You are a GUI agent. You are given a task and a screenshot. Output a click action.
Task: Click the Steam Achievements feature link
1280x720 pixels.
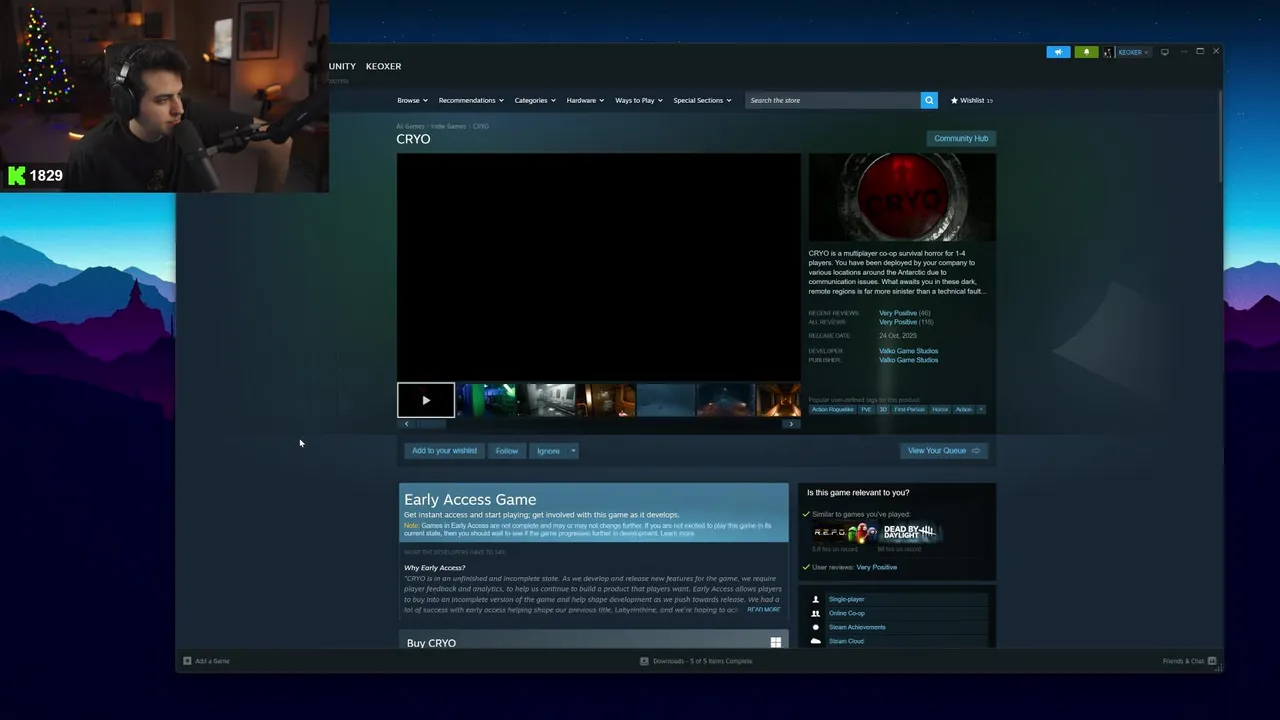tap(857, 627)
